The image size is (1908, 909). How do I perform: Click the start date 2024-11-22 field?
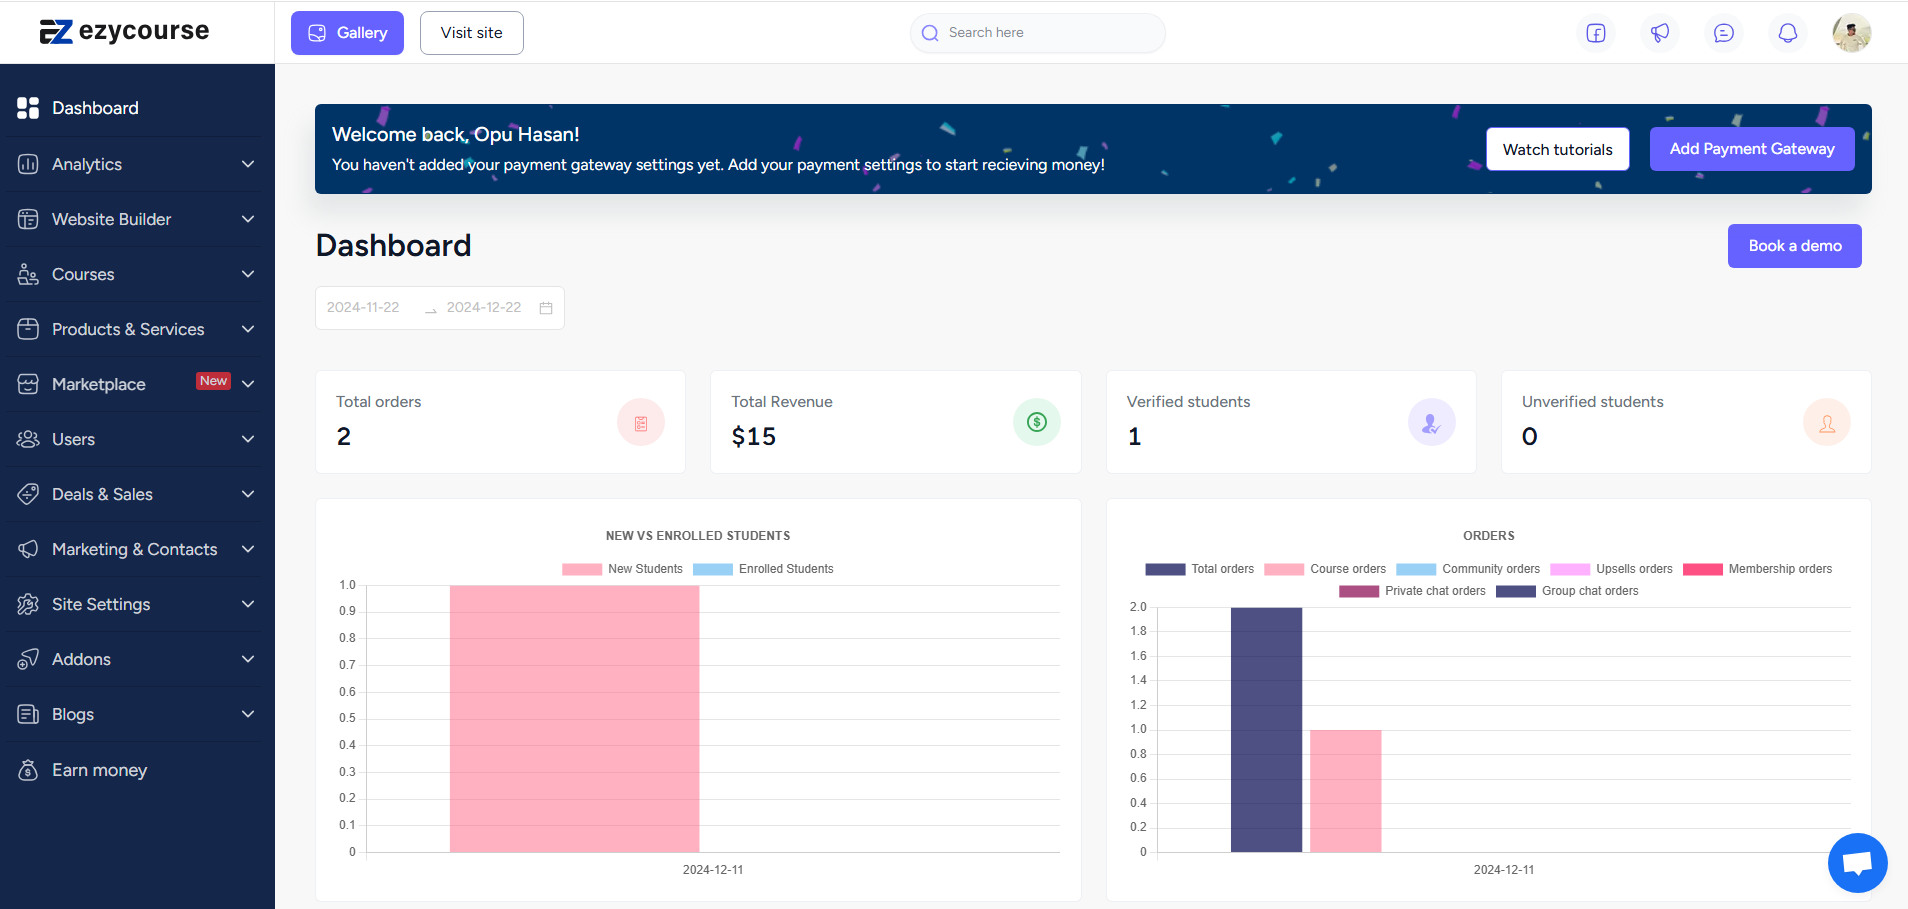click(x=363, y=308)
